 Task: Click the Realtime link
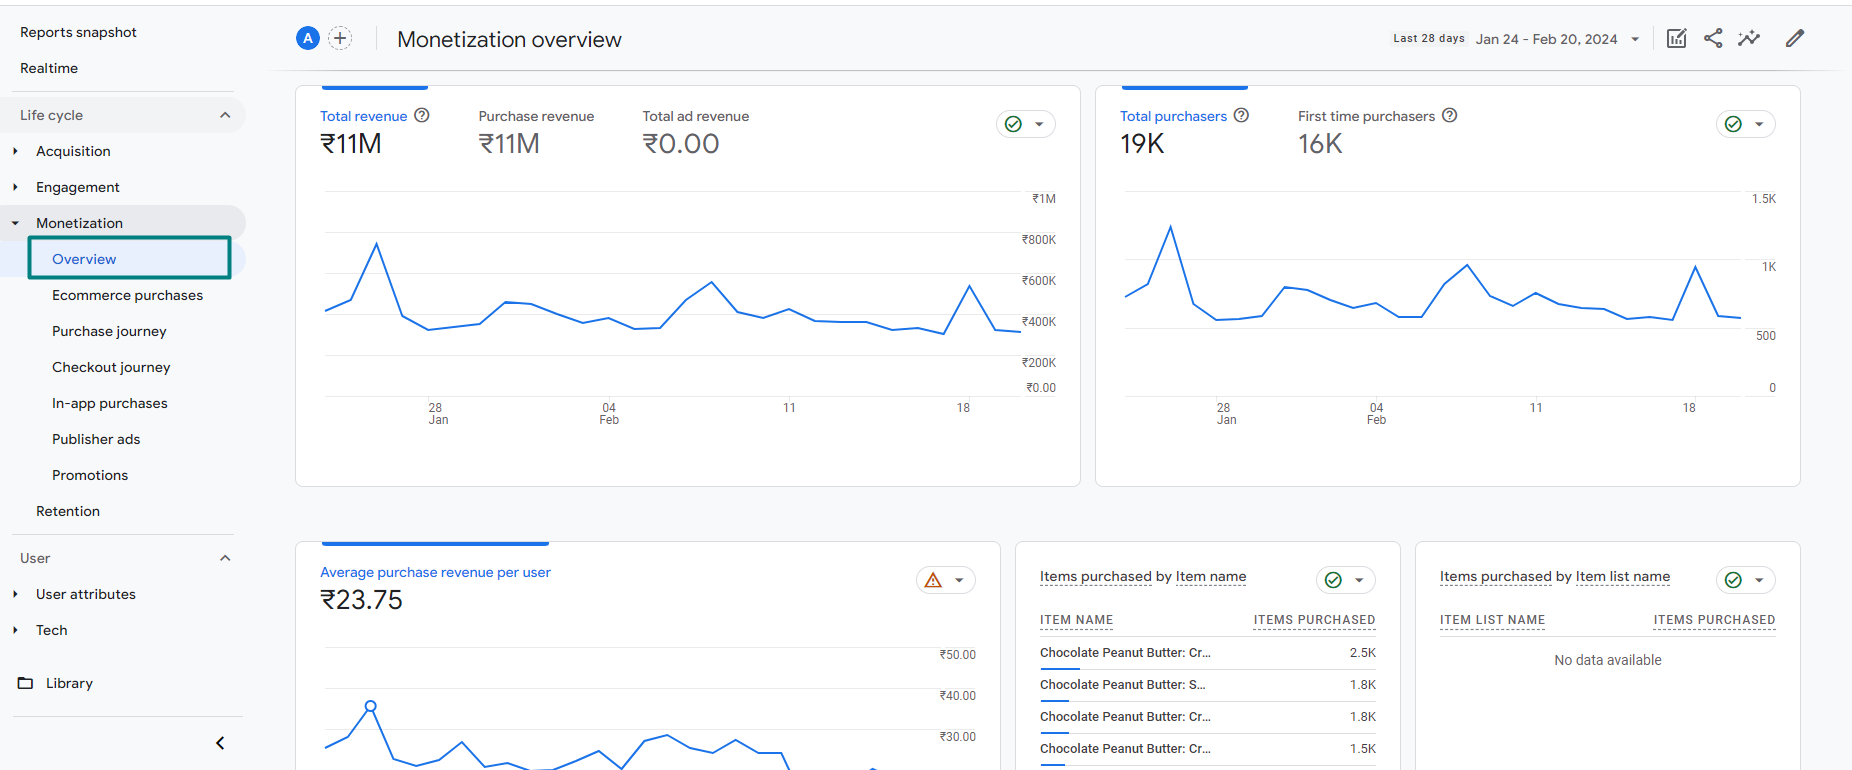(x=49, y=68)
